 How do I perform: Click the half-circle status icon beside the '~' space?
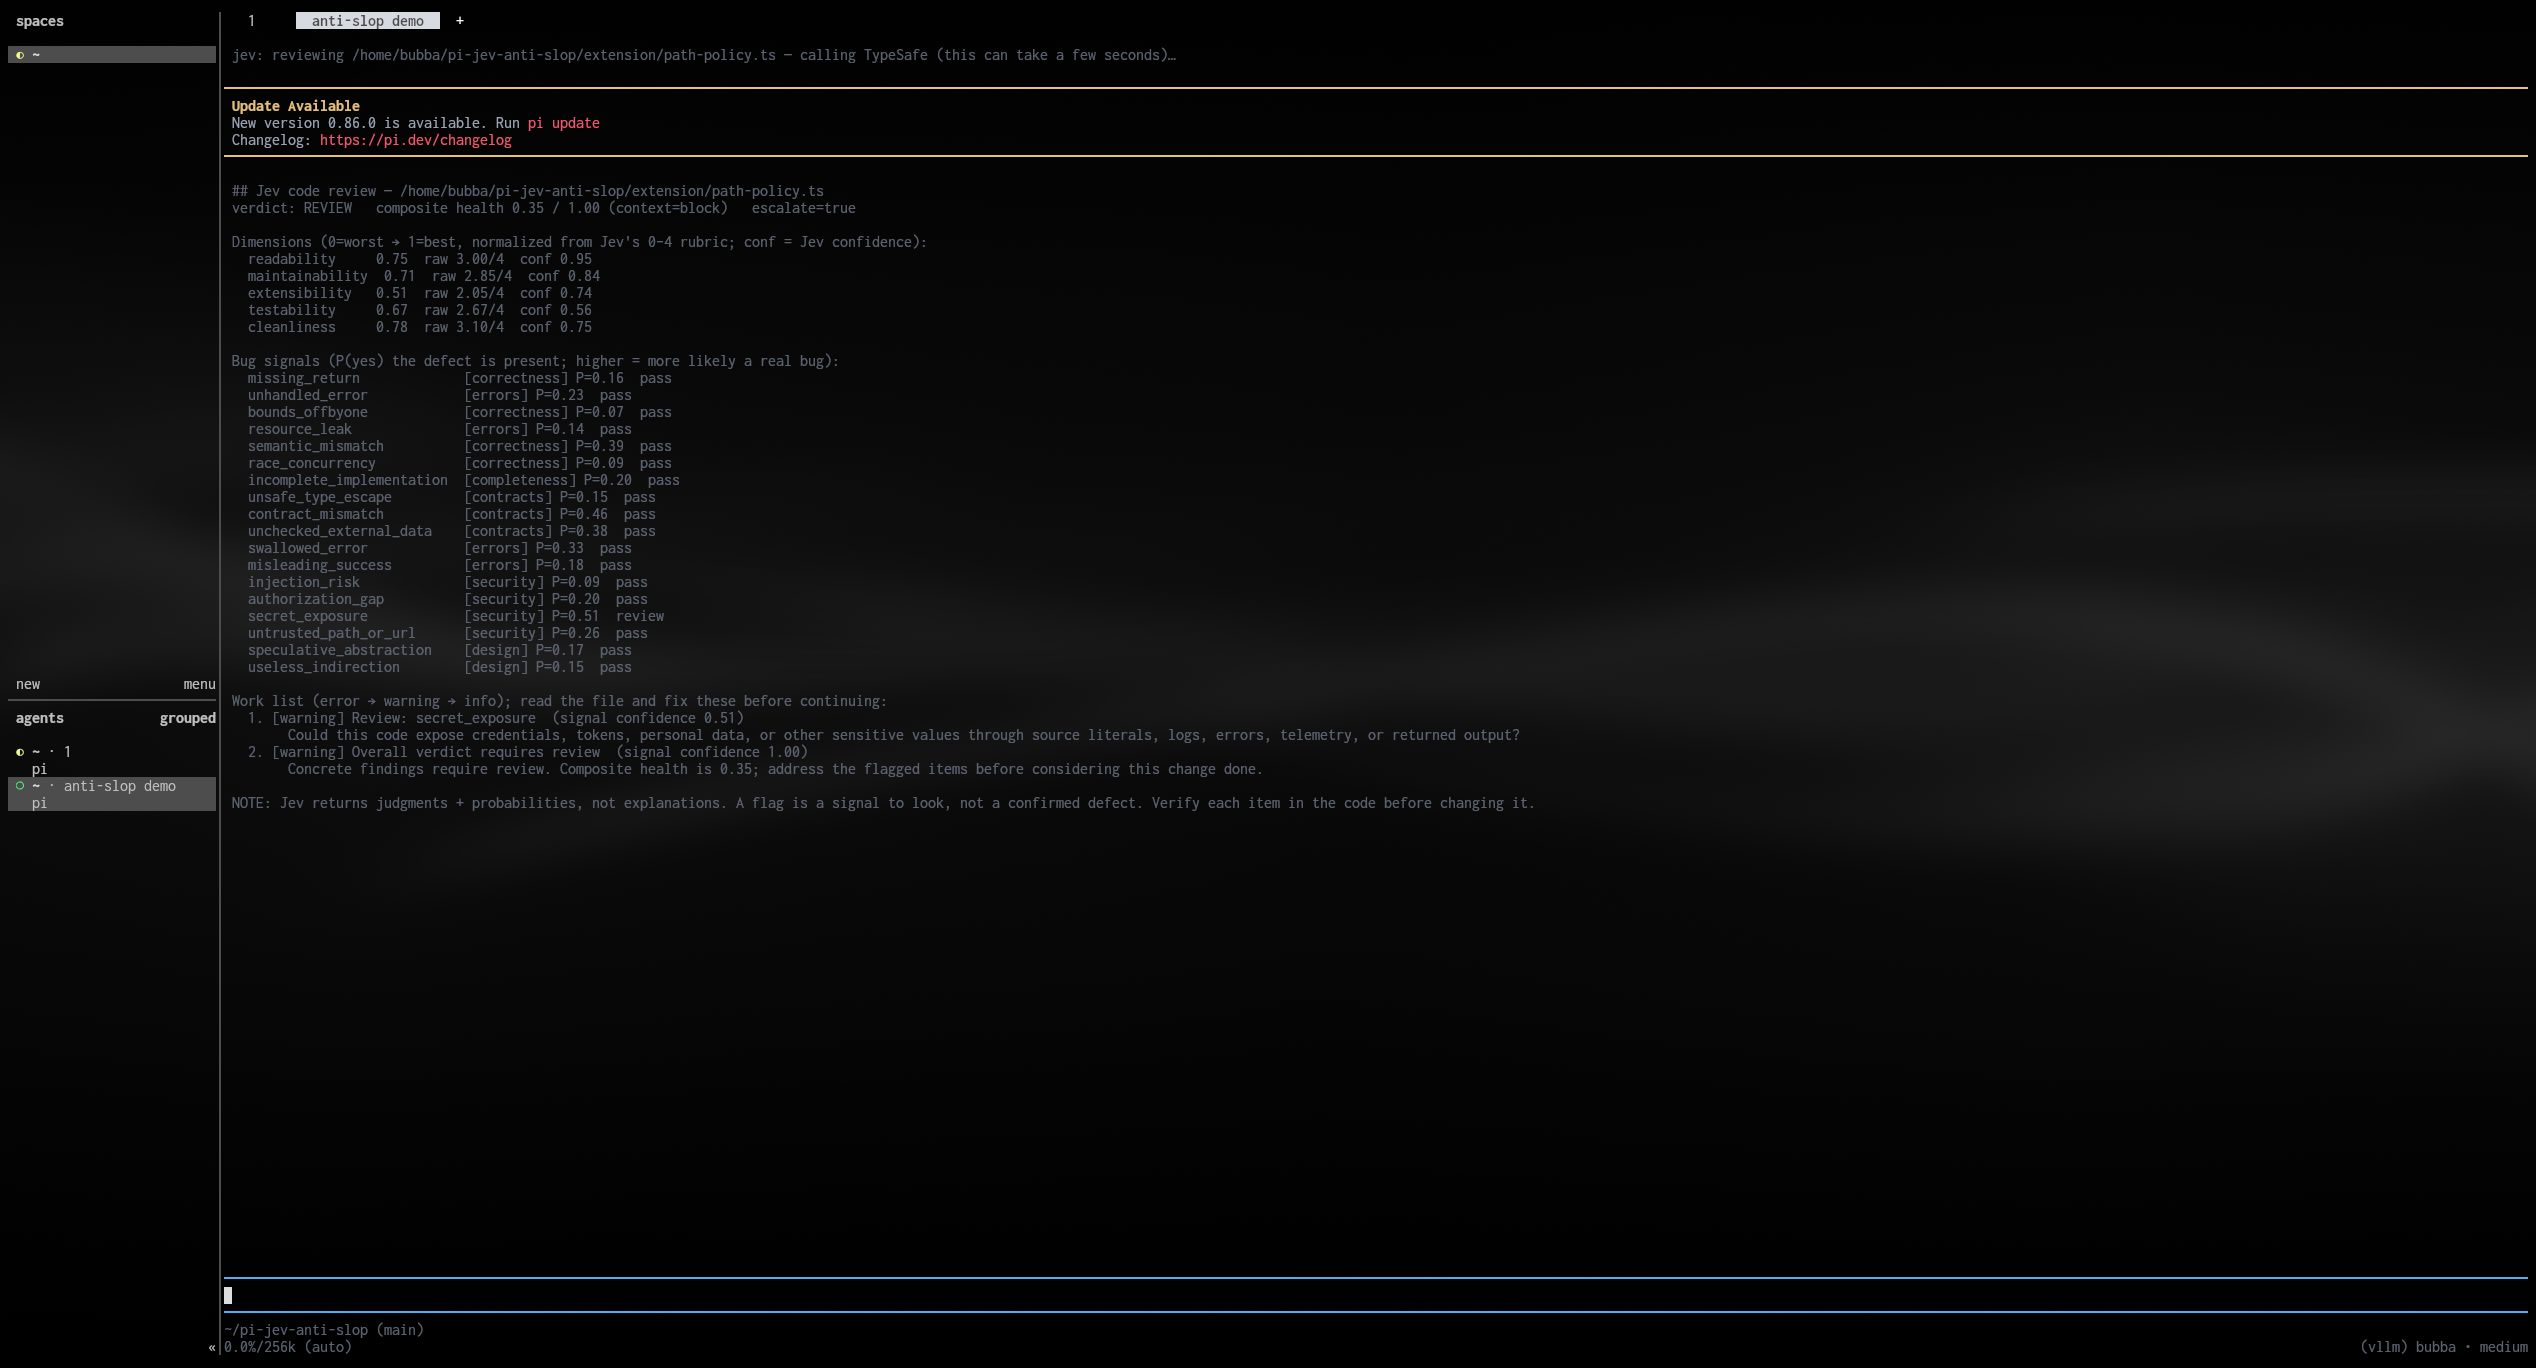tap(20, 55)
